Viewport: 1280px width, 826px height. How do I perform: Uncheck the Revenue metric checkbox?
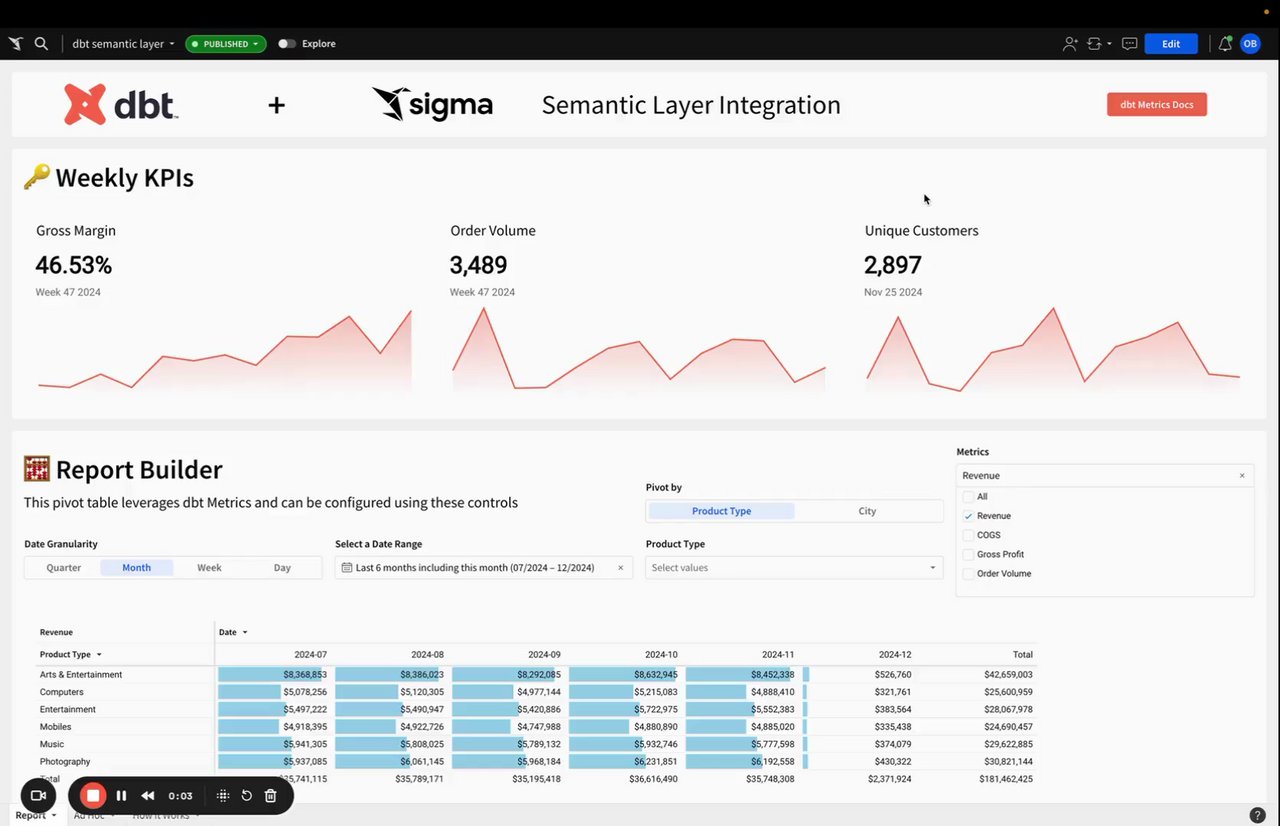pyautogui.click(x=968, y=516)
